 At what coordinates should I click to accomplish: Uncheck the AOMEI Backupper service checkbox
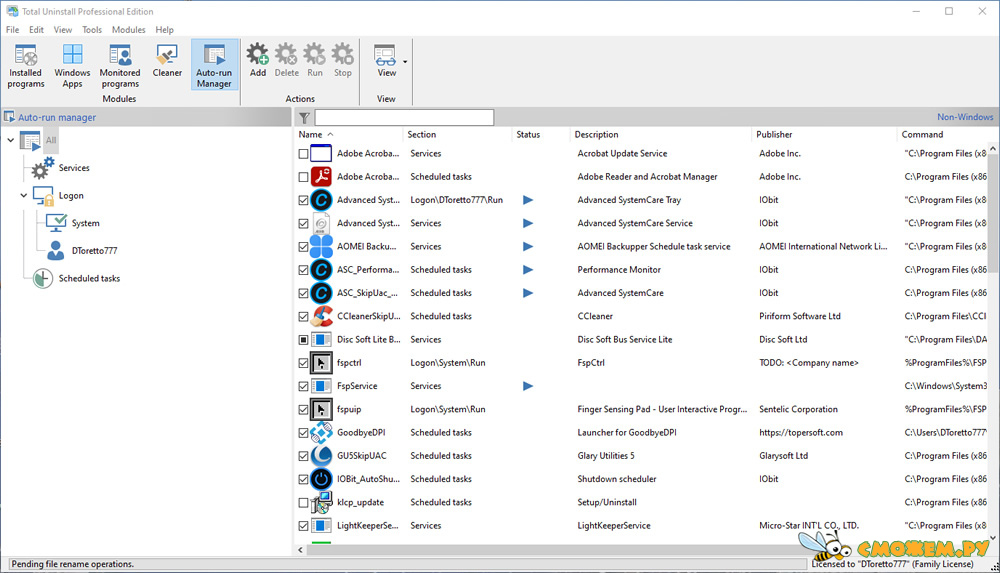click(x=304, y=247)
